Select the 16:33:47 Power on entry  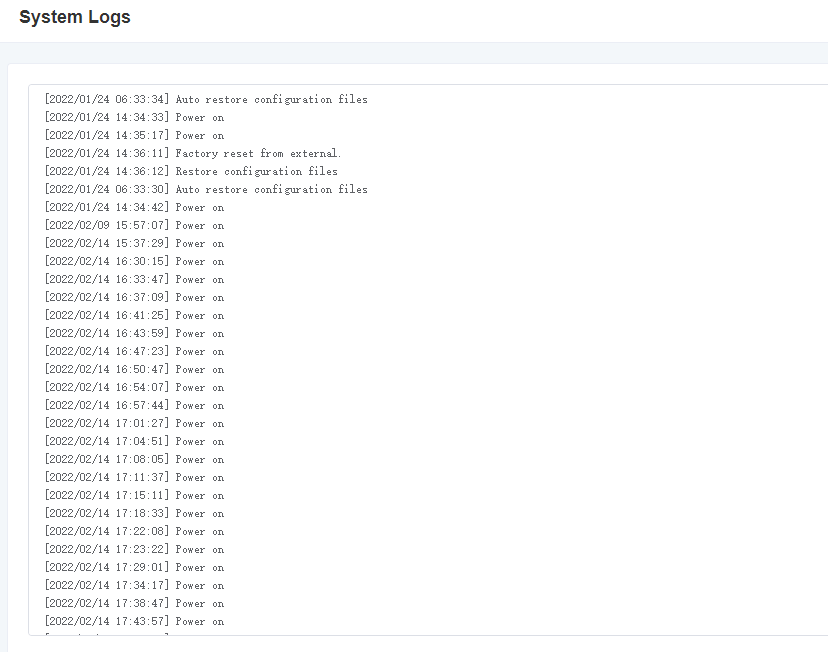point(134,279)
